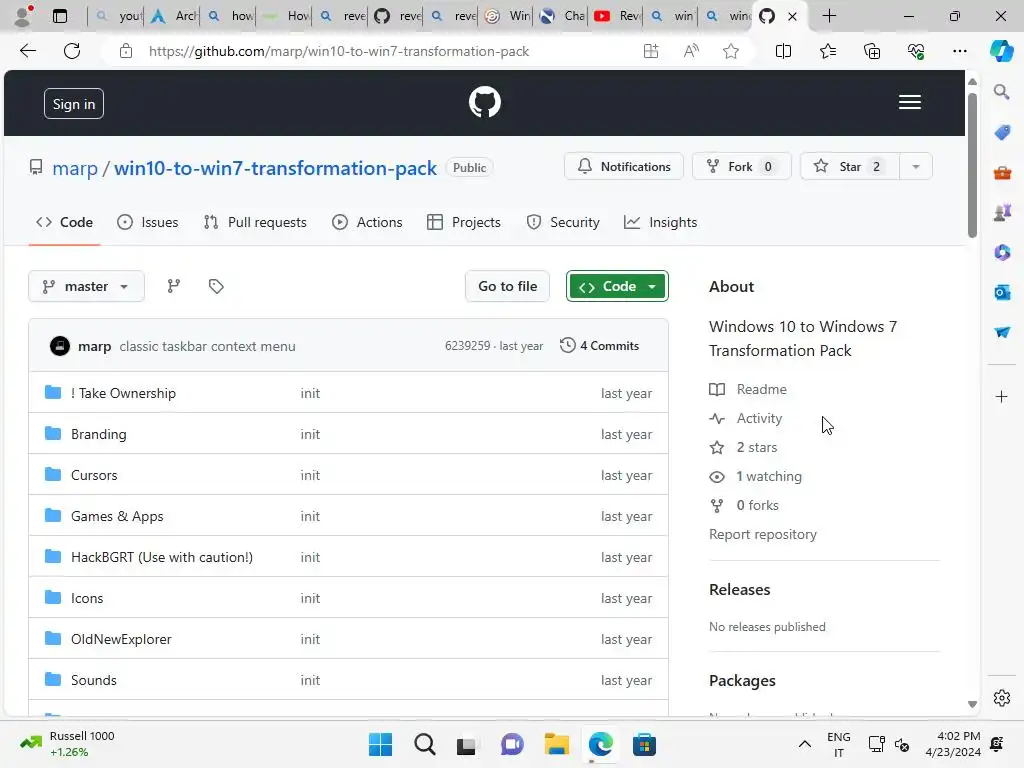The width and height of the screenshot is (1024, 768).
Task: Refresh the page
Action: pos(72,51)
